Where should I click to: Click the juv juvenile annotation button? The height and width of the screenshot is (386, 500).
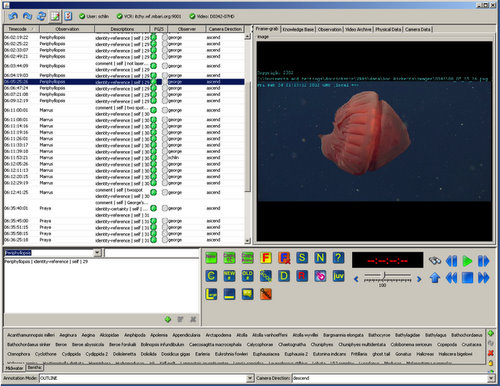point(338,276)
